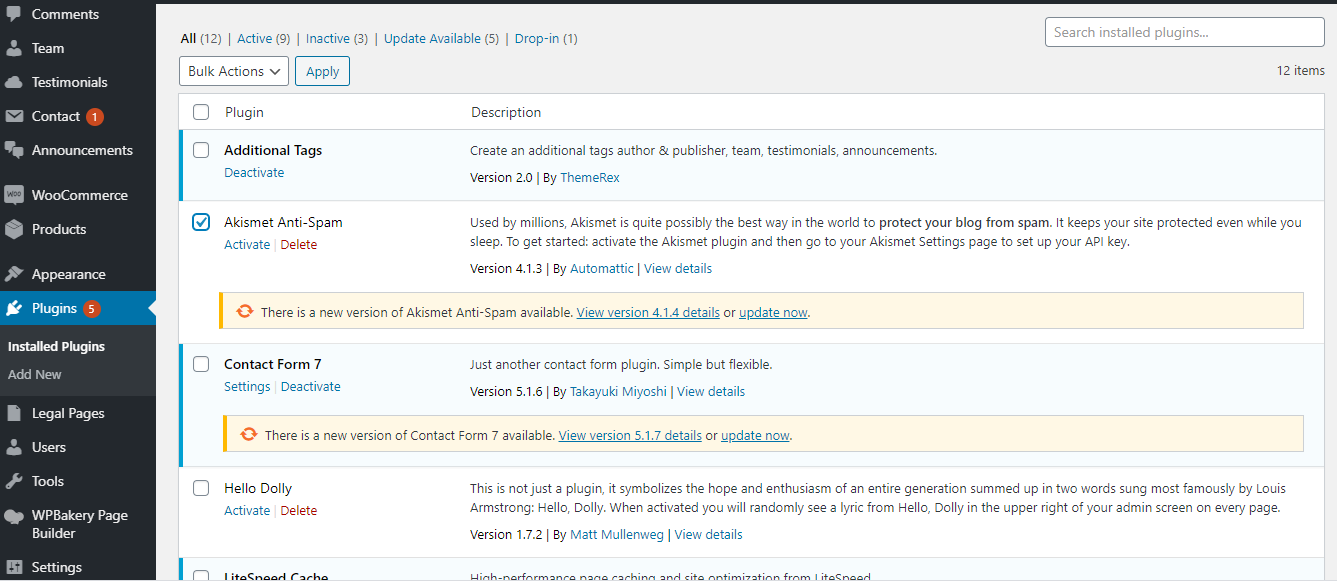Open Team in the admin menu
This screenshot has width=1337, height=582.
tap(48, 48)
